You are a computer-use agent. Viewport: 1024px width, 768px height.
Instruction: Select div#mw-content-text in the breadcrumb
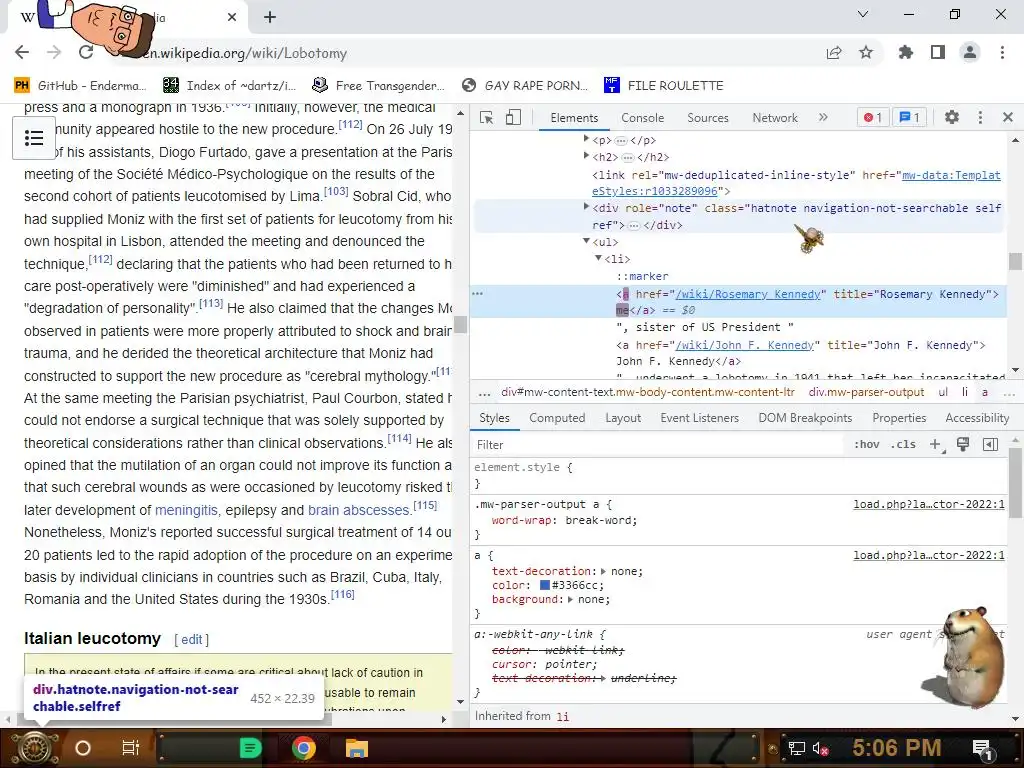click(648, 392)
